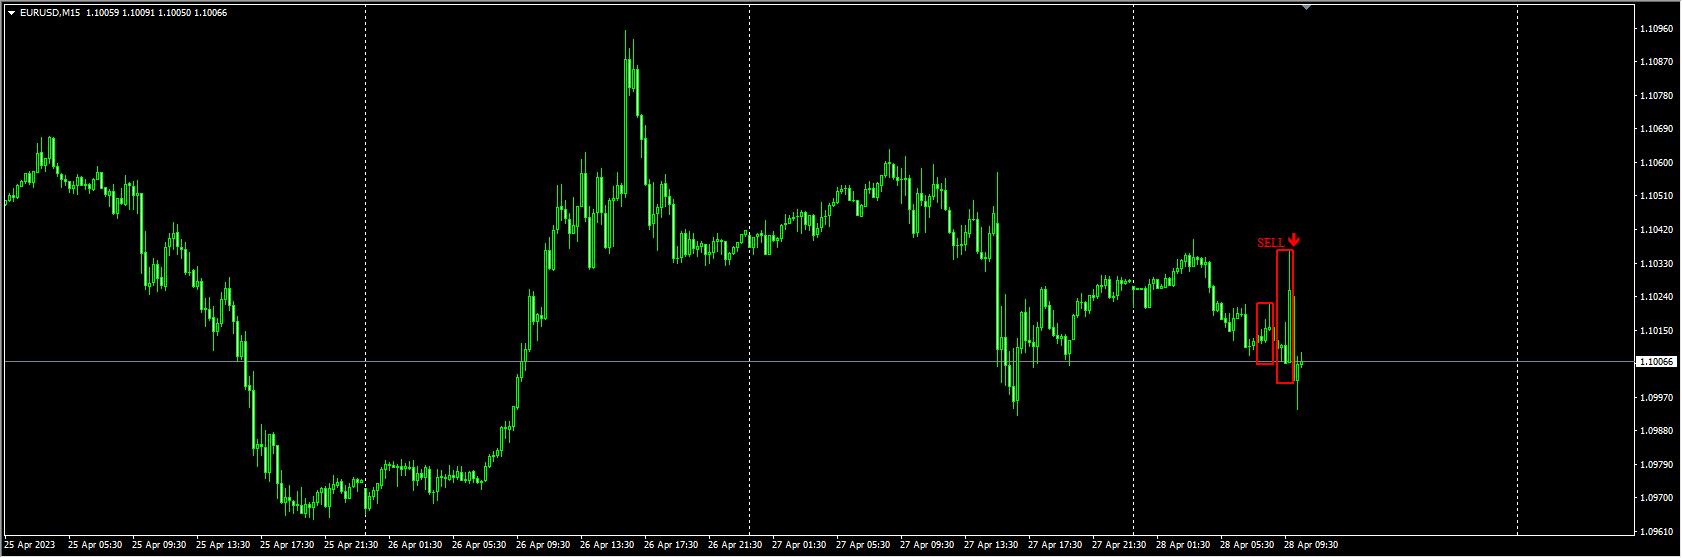The width and height of the screenshot is (1682, 558).
Task: Click the 1.10780 price scale label
Action: (x=1657, y=96)
